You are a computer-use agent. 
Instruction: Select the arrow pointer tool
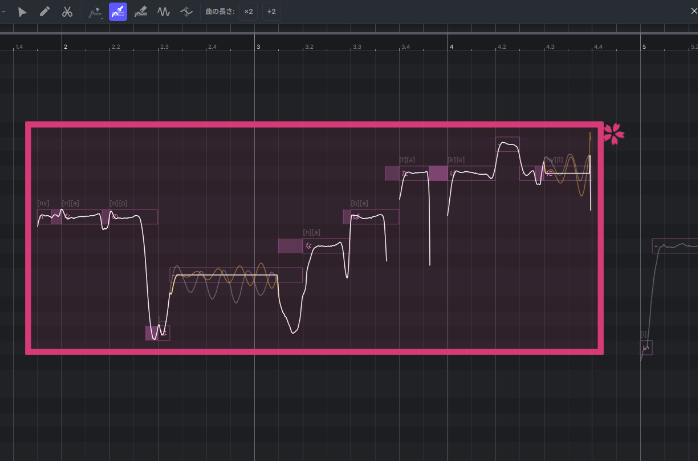[x=22, y=12]
